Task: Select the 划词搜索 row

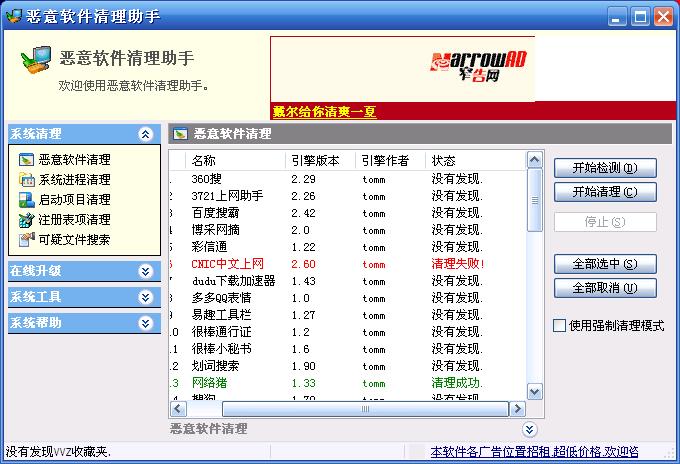Action: click(347, 366)
